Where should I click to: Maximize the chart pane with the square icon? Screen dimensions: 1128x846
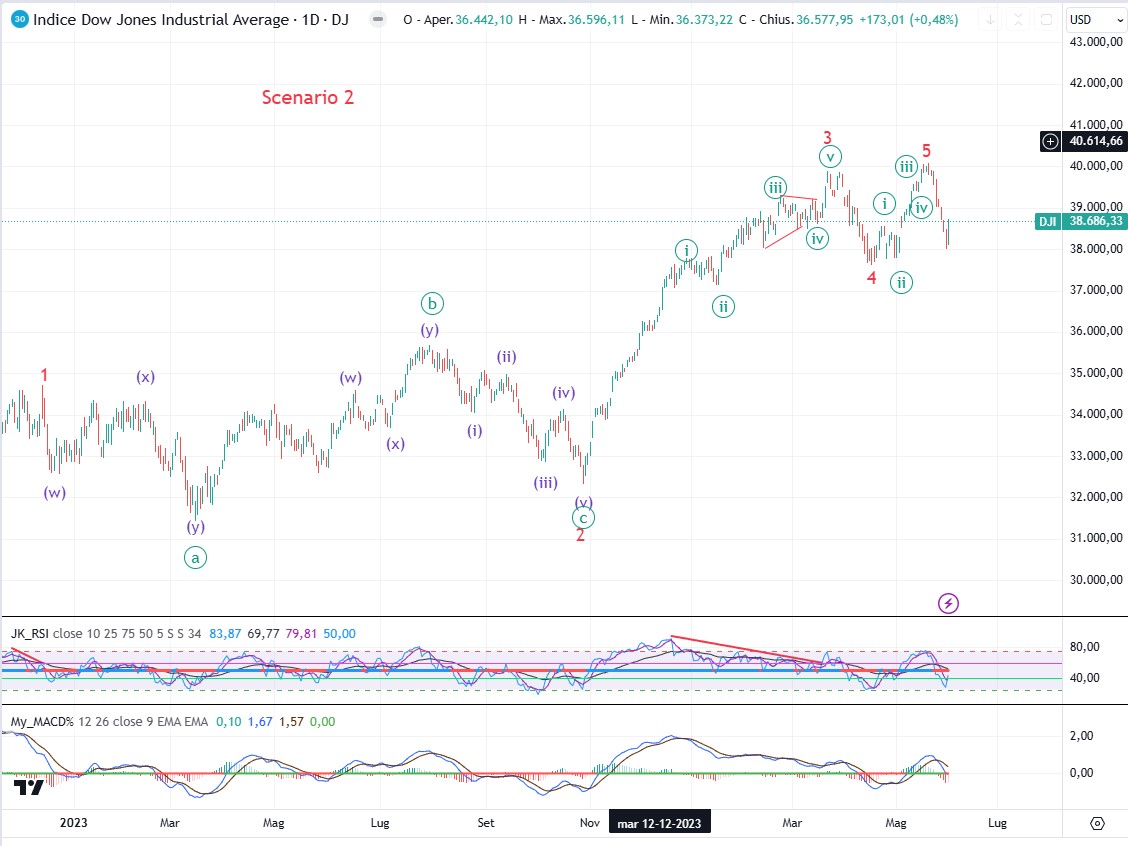[x=1046, y=19]
